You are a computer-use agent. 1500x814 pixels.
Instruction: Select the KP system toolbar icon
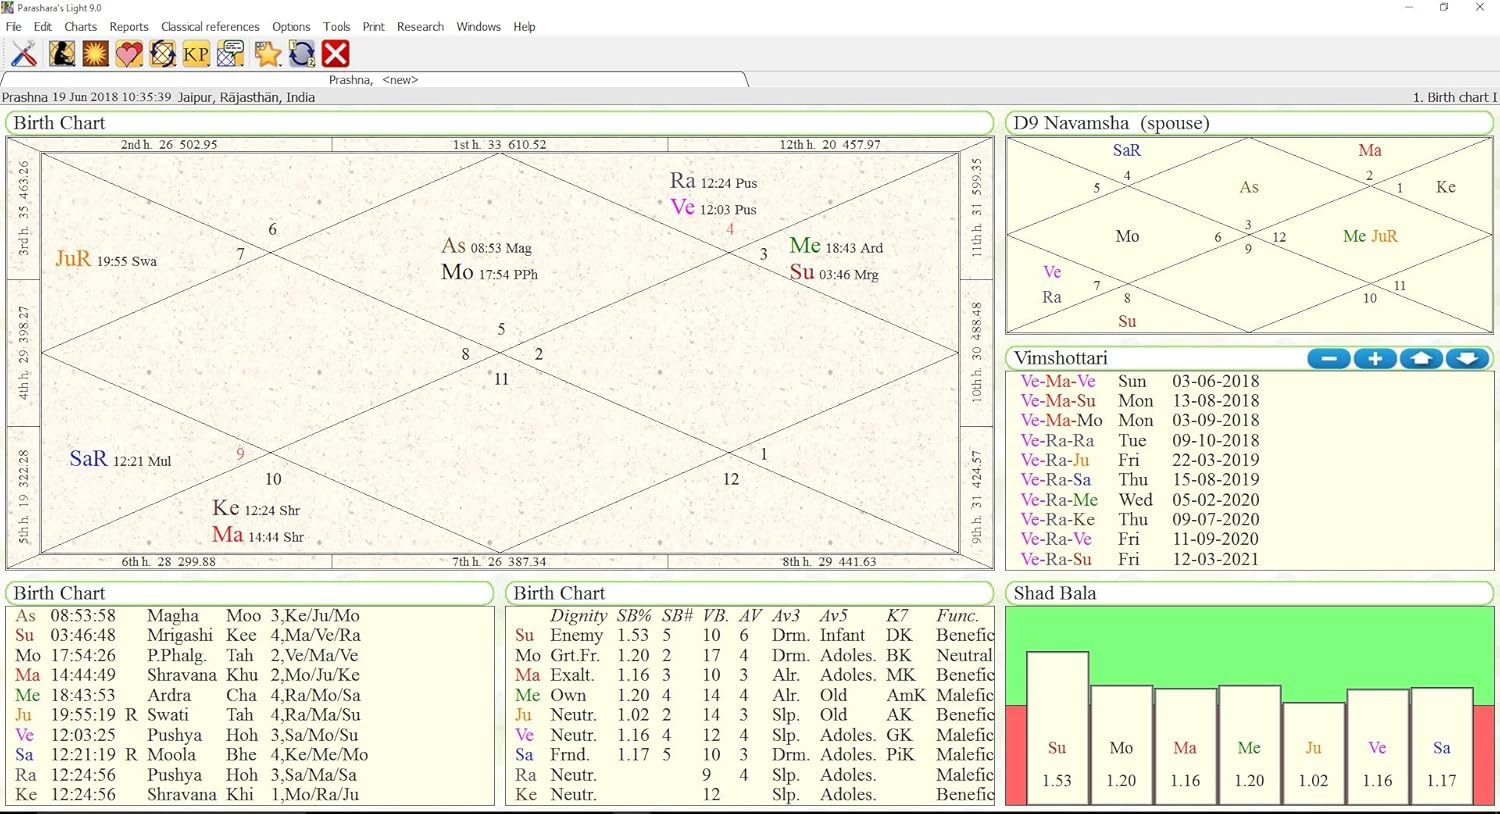click(196, 54)
